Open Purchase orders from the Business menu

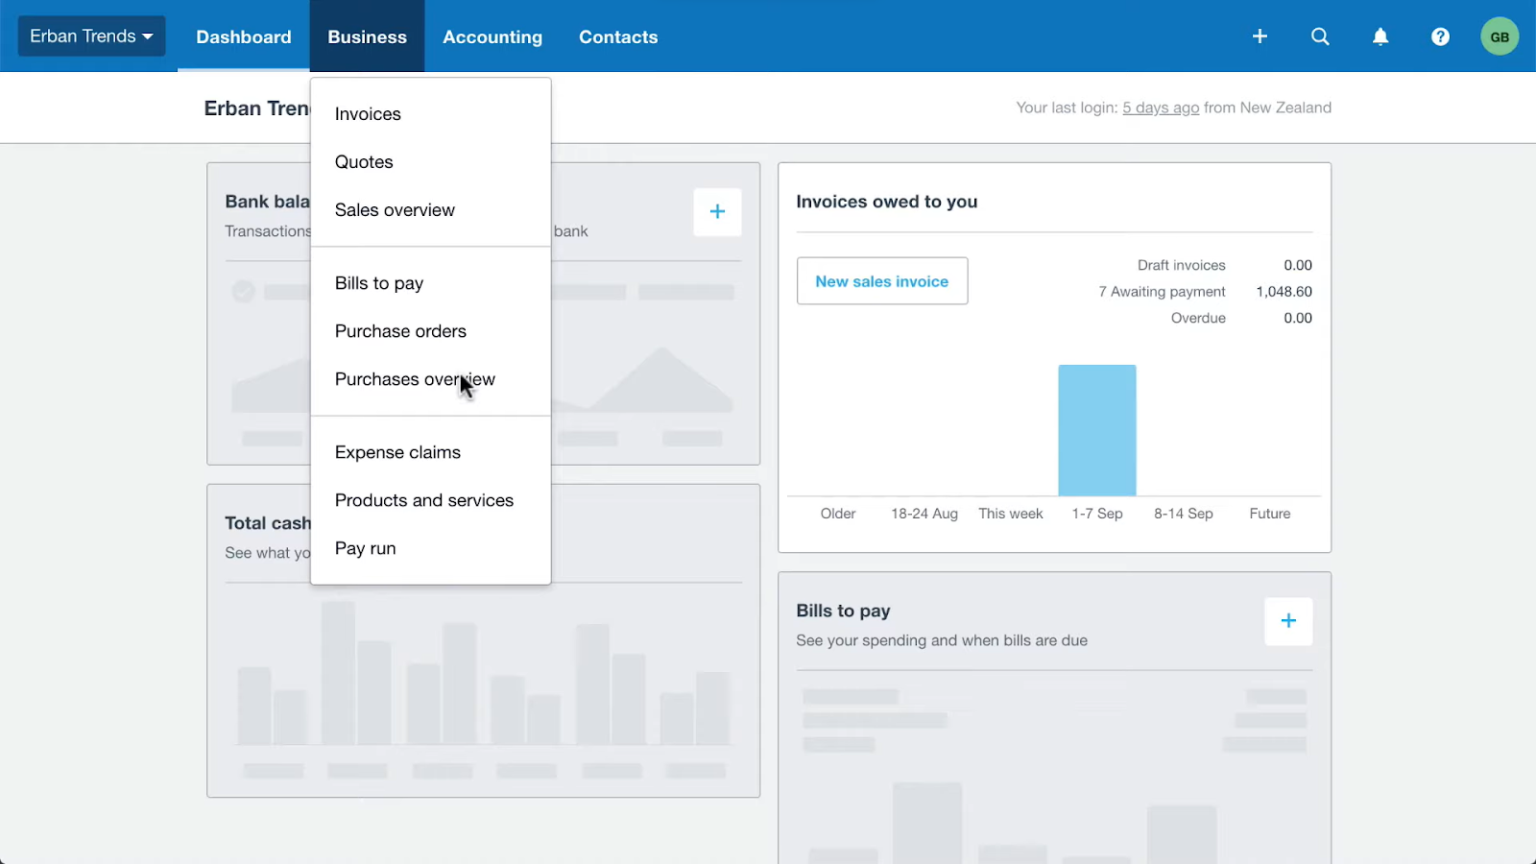[x=400, y=330]
